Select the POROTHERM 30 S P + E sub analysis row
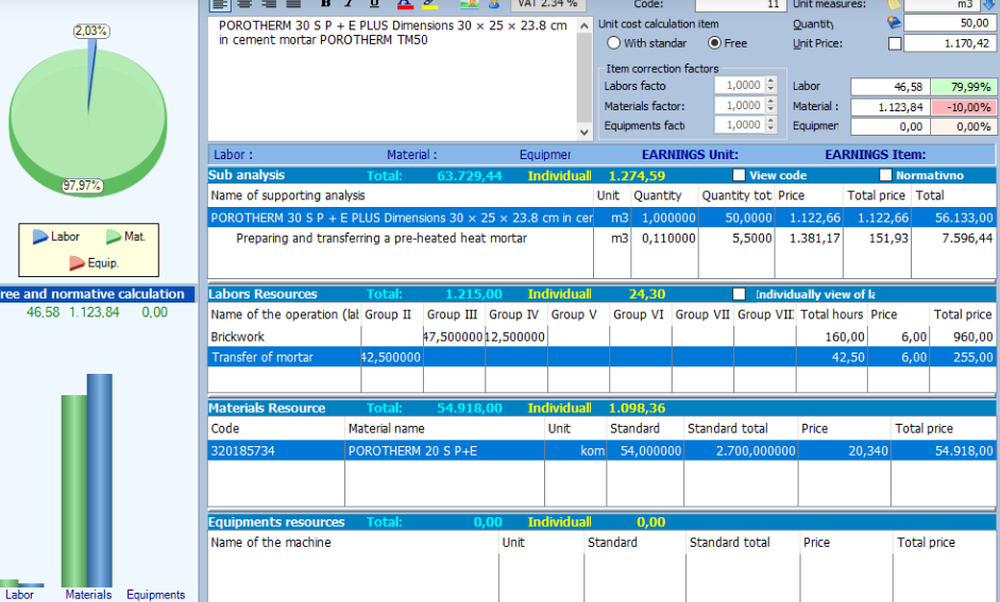Viewport: 1000px width, 602px height. 601,217
